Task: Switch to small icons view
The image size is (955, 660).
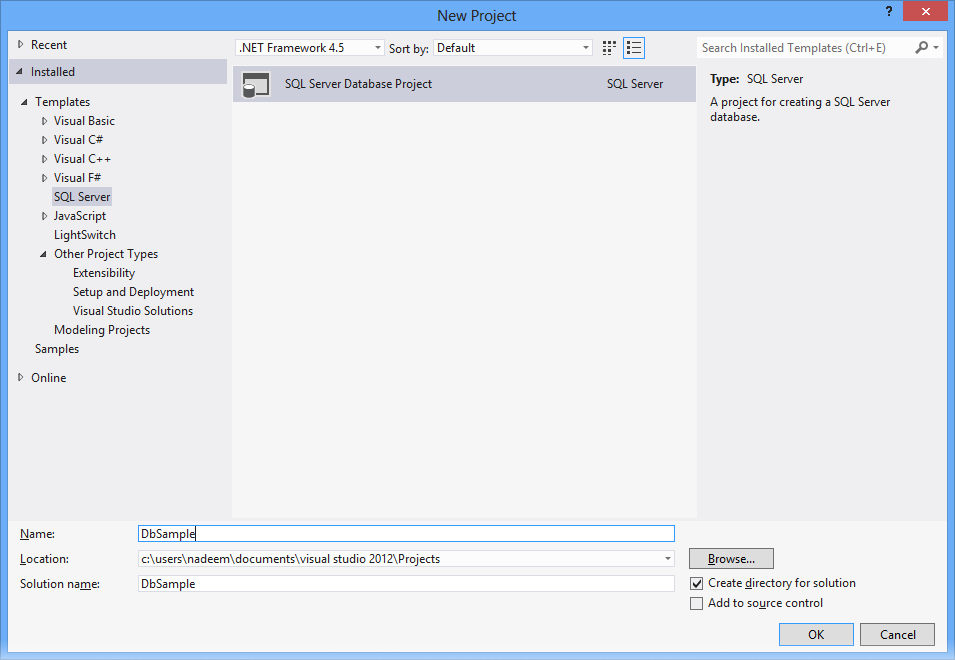Action: (x=609, y=48)
